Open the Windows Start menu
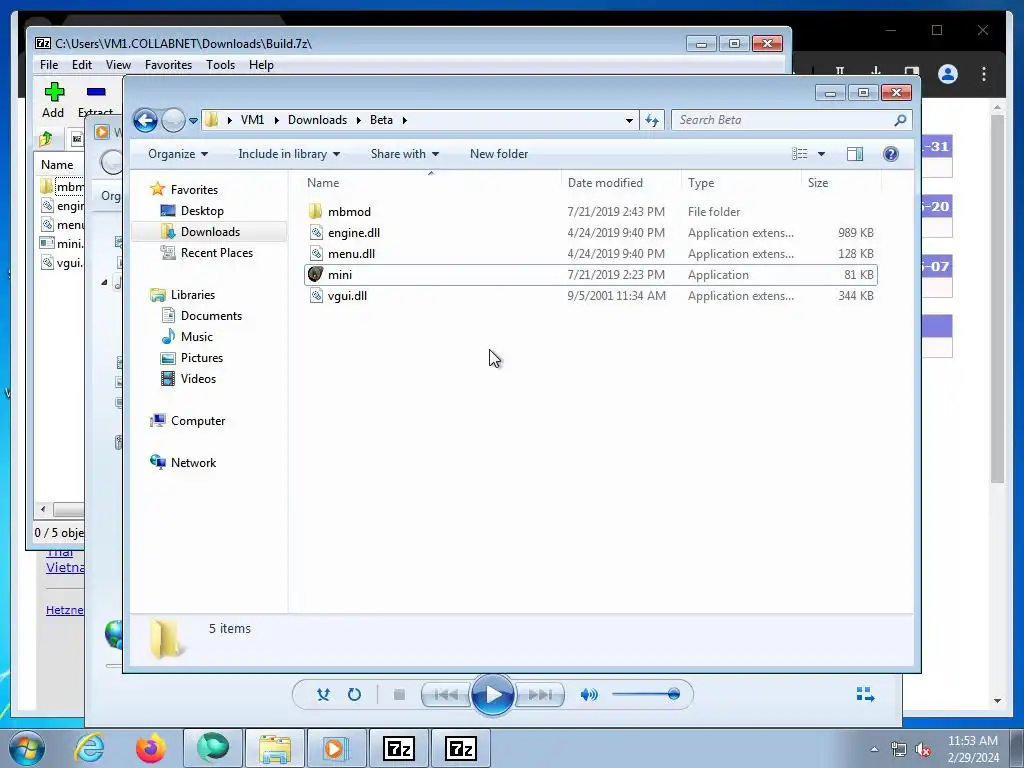Viewport: 1024px width, 768px height. click(26, 749)
